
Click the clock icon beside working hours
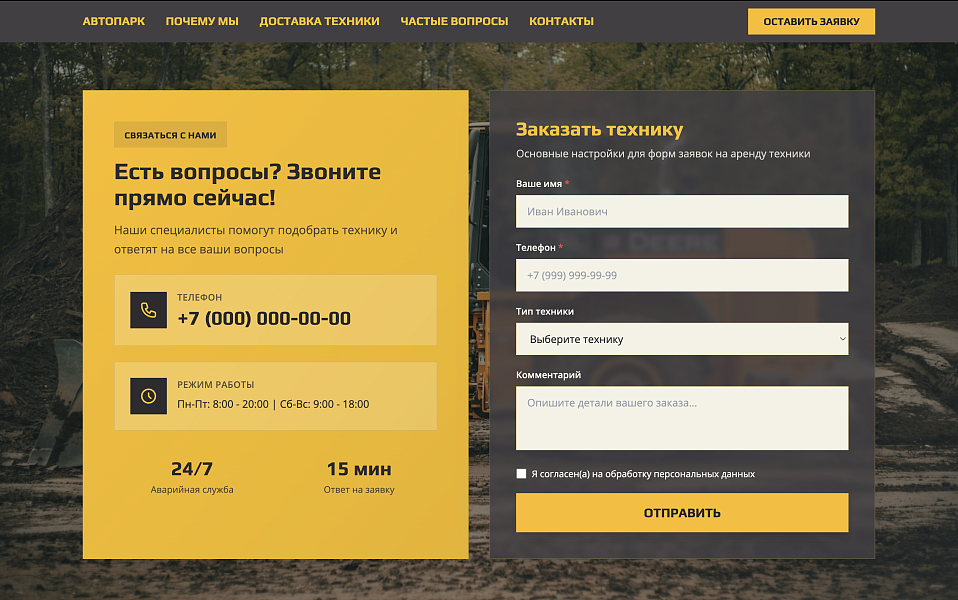[x=148, y=396]
